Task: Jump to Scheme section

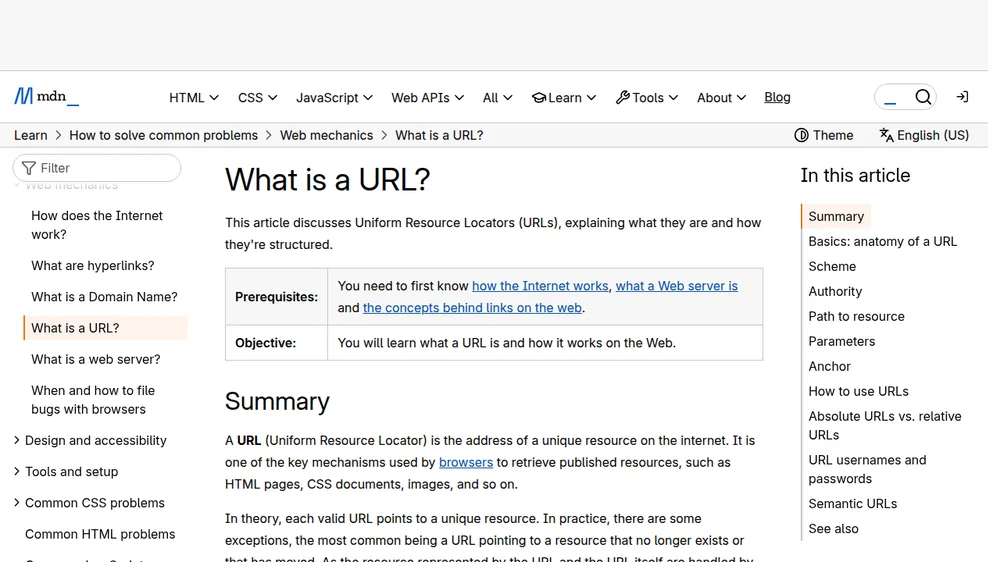Action: [x=832, y=266]
